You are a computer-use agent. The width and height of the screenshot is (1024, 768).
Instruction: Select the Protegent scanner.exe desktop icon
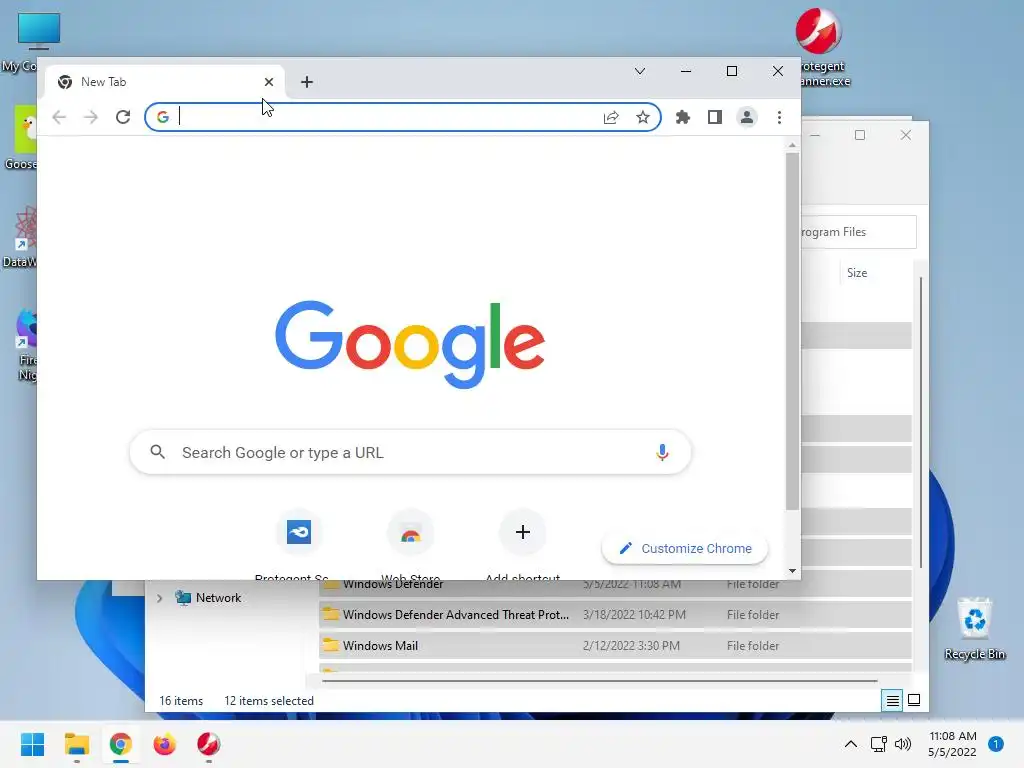pyautogui.click(x=820, y=47)
